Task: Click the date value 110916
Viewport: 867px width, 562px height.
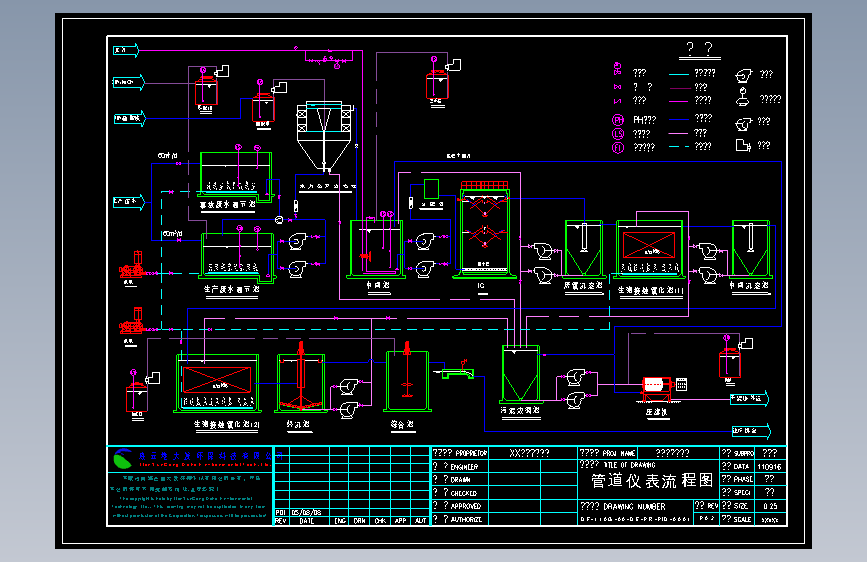Action: (769, 466)
